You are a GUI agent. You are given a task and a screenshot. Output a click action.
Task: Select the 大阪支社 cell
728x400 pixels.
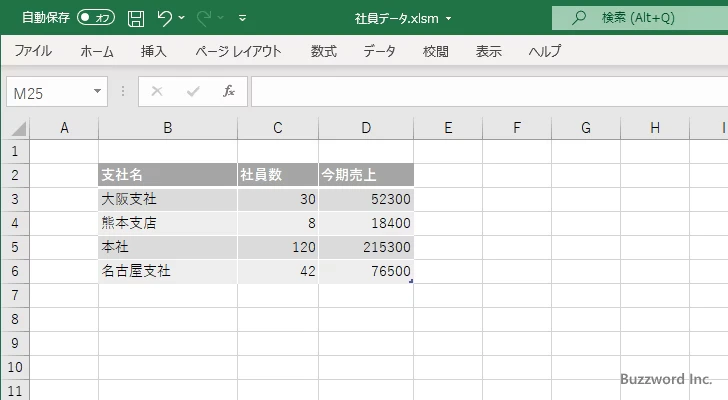pos(168,199)
